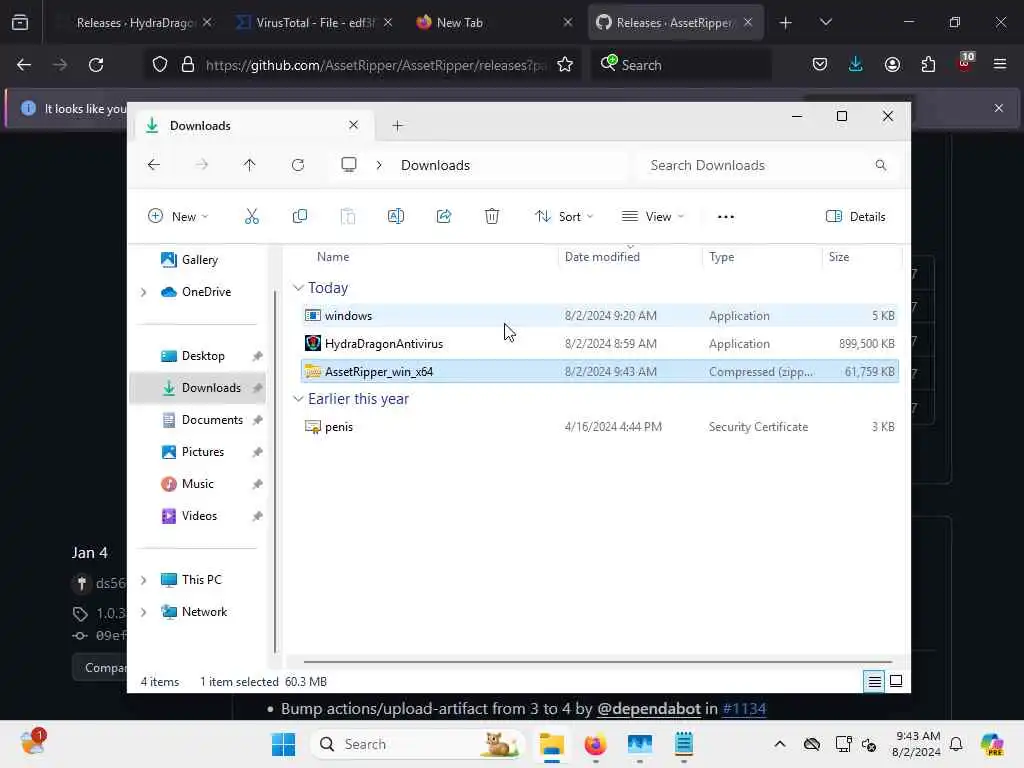
Task: Collapse the Earlier this year group
Action: [298, 399]
